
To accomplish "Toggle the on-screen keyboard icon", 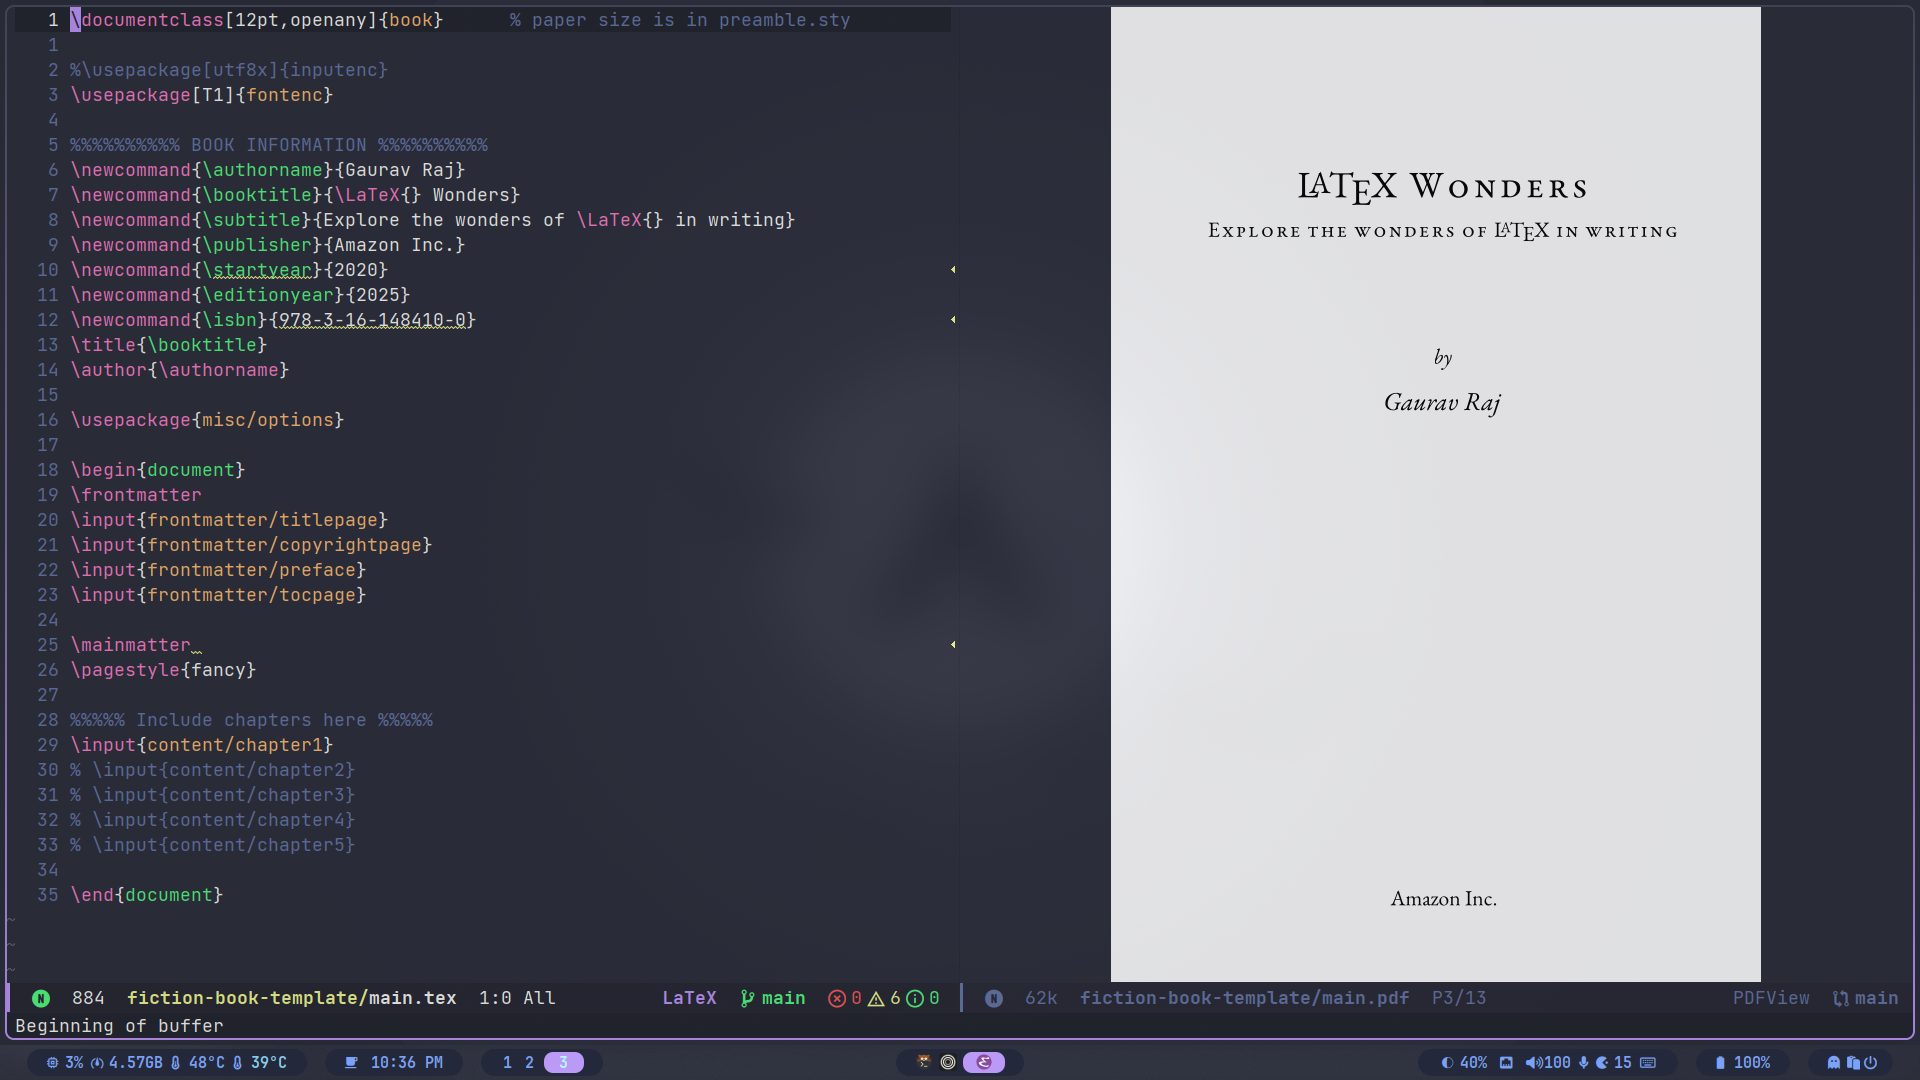I will click(x=1648, y=1063).
